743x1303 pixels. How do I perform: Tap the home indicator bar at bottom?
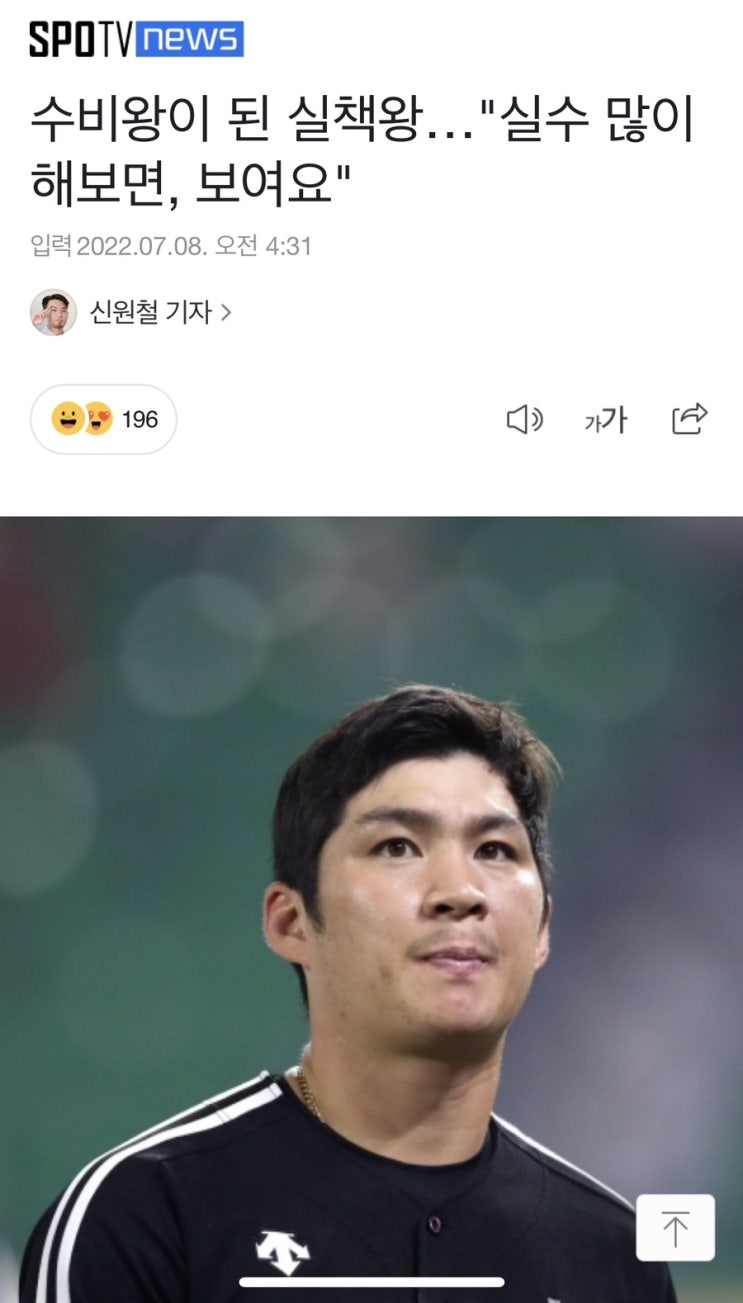point(371,1283)
